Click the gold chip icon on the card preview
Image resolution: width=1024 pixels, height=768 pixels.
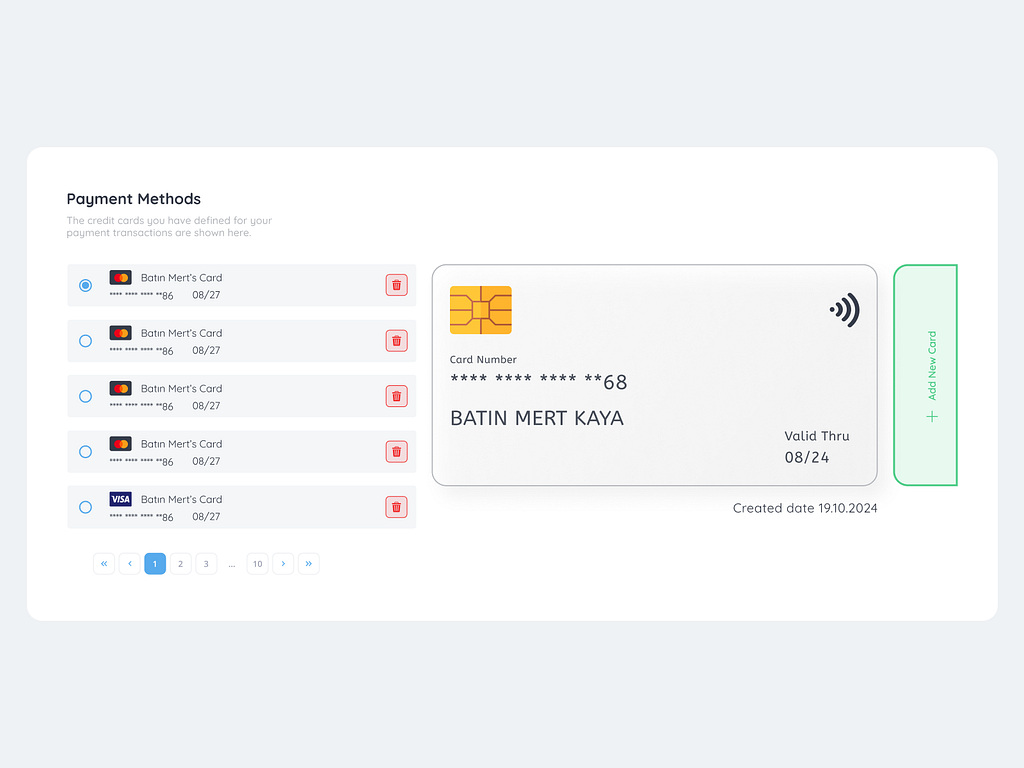(x=481, y=310)
